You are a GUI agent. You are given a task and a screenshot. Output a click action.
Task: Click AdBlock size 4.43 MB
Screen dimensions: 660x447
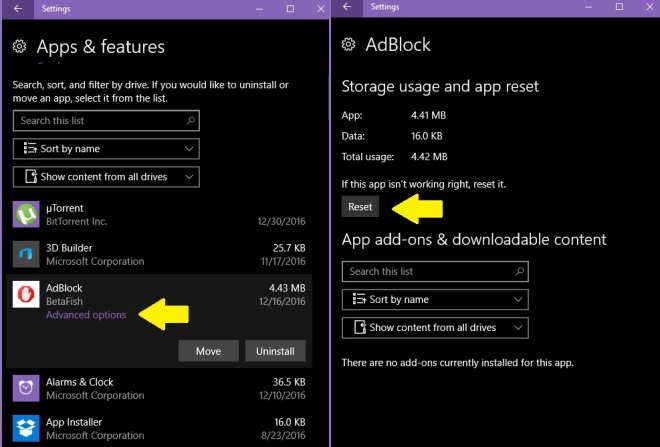click(x=287, y=288)
